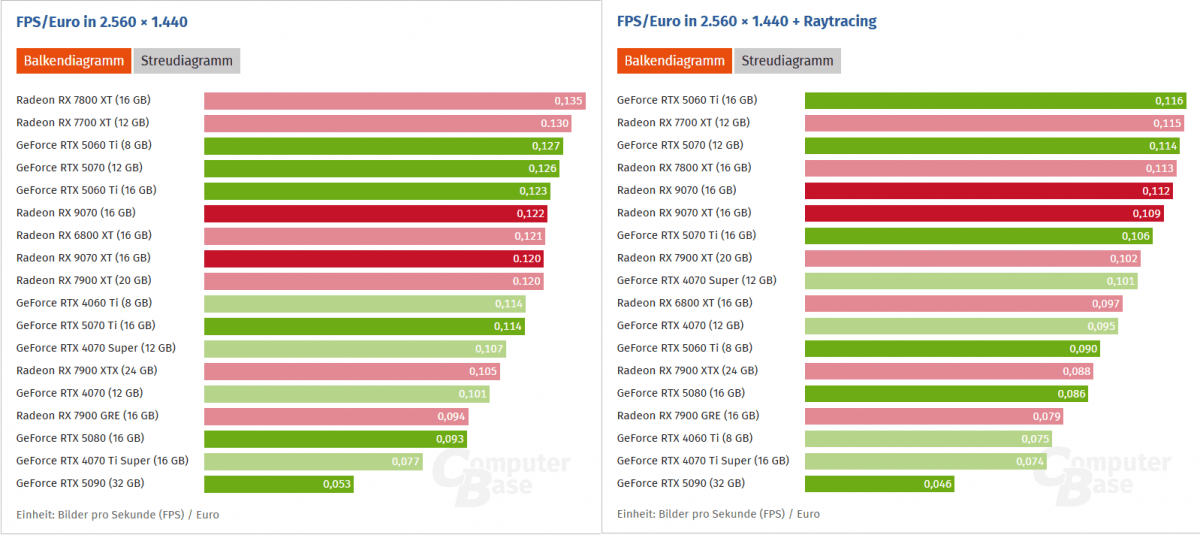The width and height of the screenshot is (1200, 535).
Task: Click Raytracing label GeForce RTX 5070 Ti (16 GB)
Action: click(x=687, y=236)
